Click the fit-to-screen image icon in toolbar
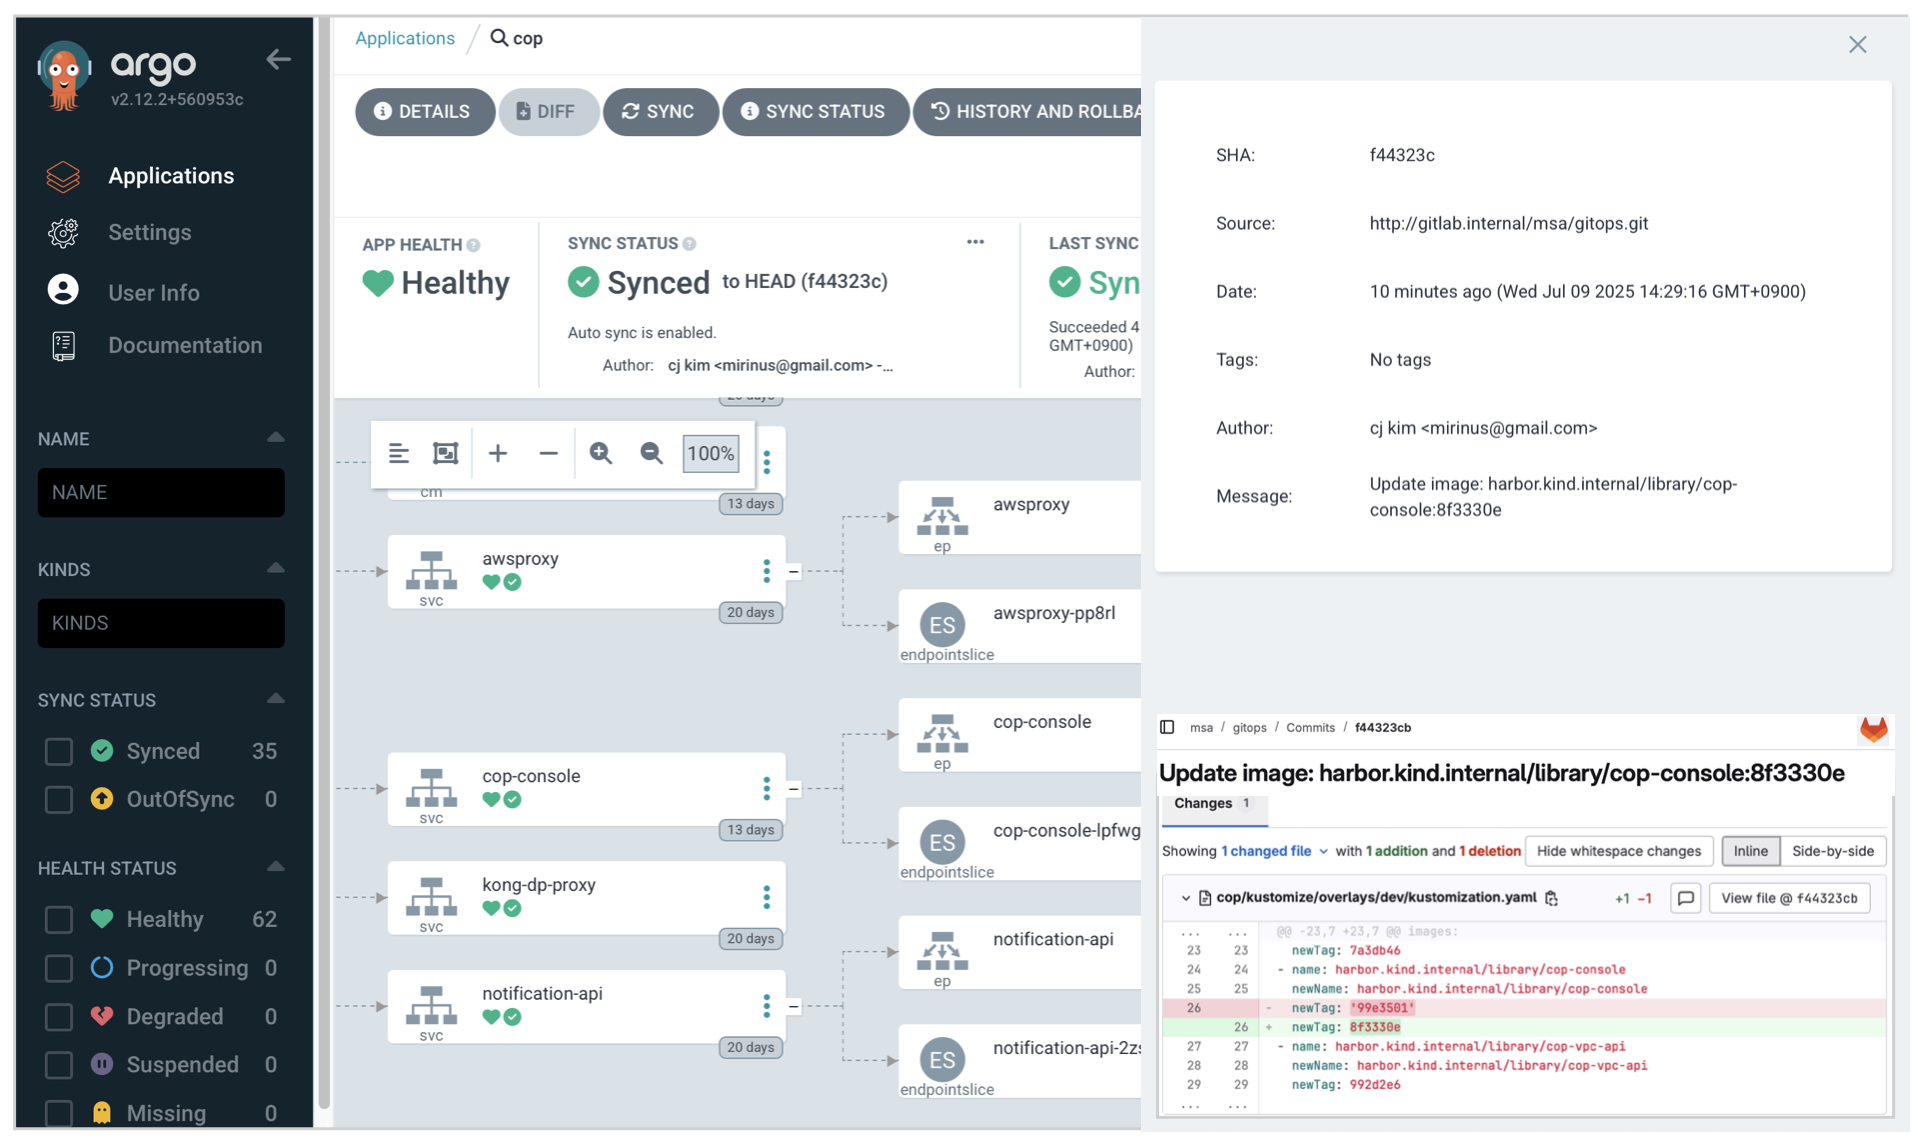Viewport: 1924px width, 1140px height. pos(445,454)
